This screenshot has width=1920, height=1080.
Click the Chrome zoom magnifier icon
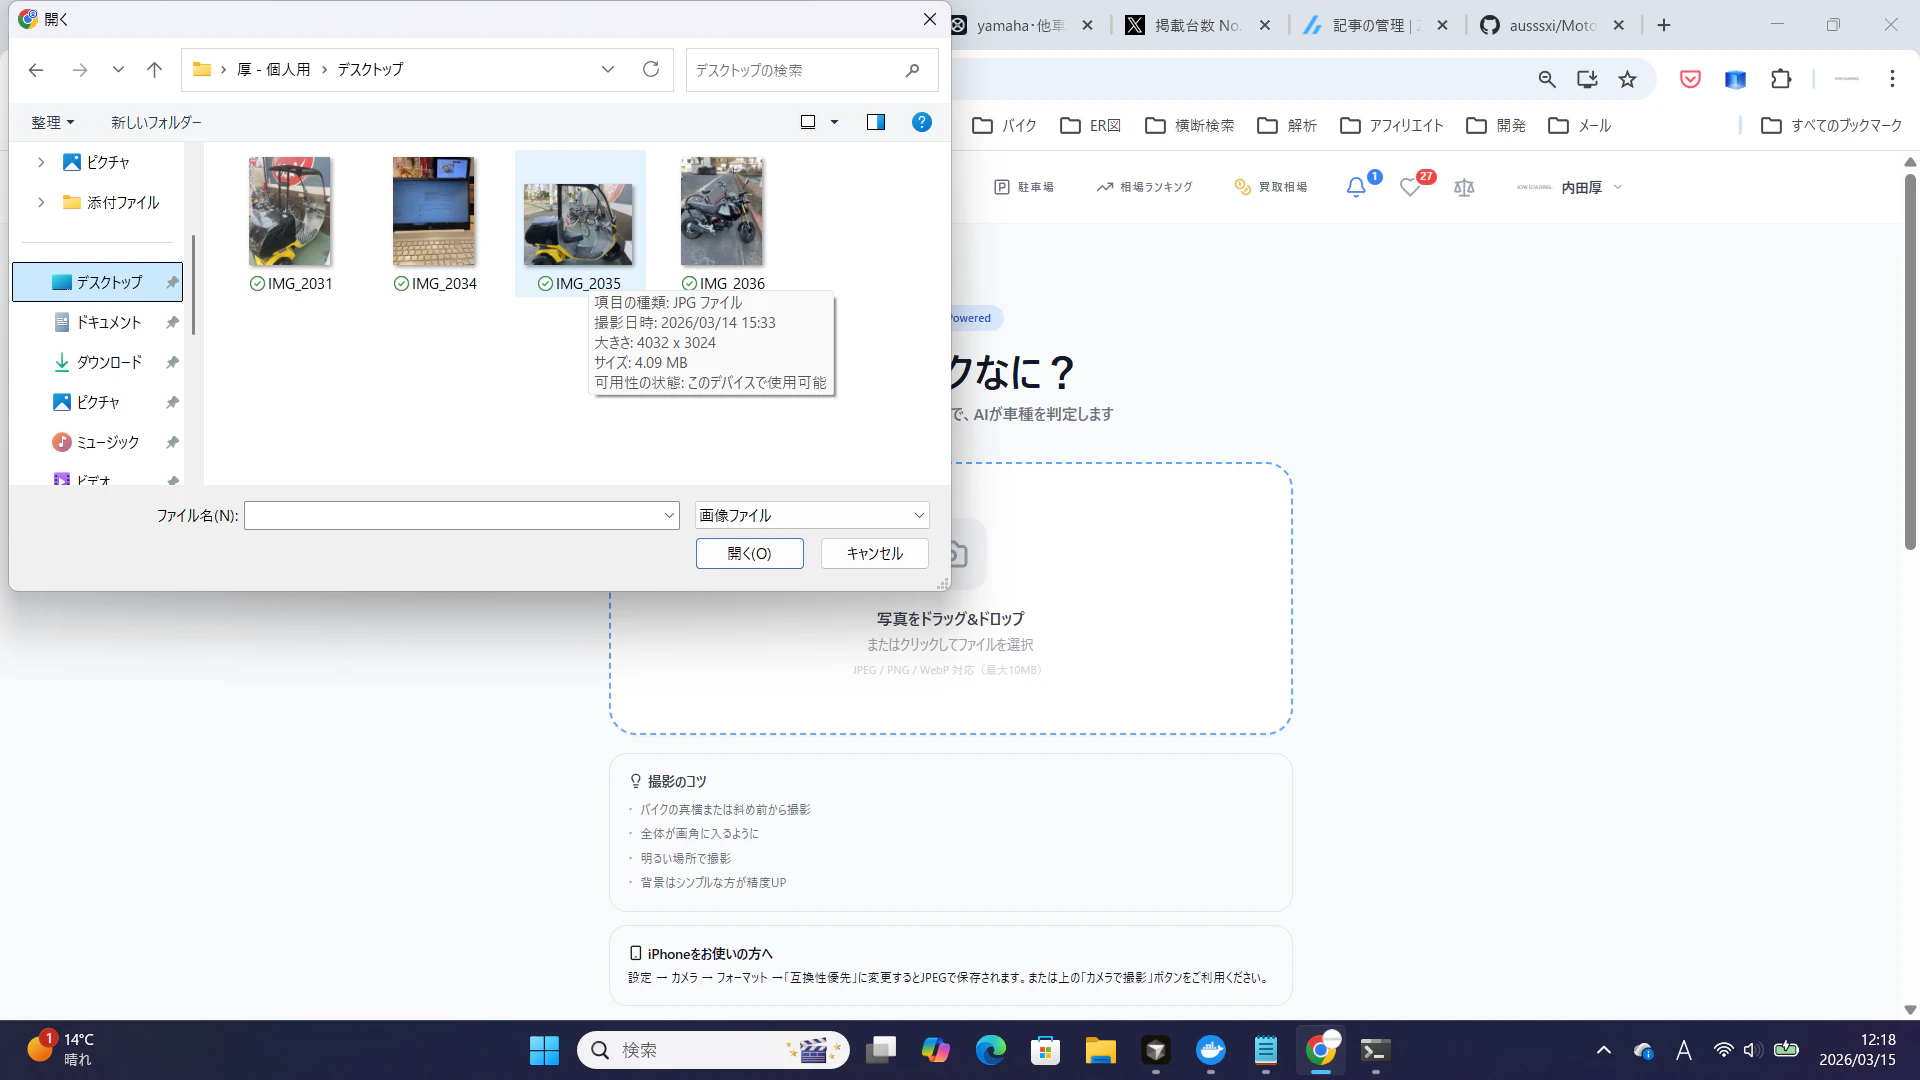(1547, 79)
